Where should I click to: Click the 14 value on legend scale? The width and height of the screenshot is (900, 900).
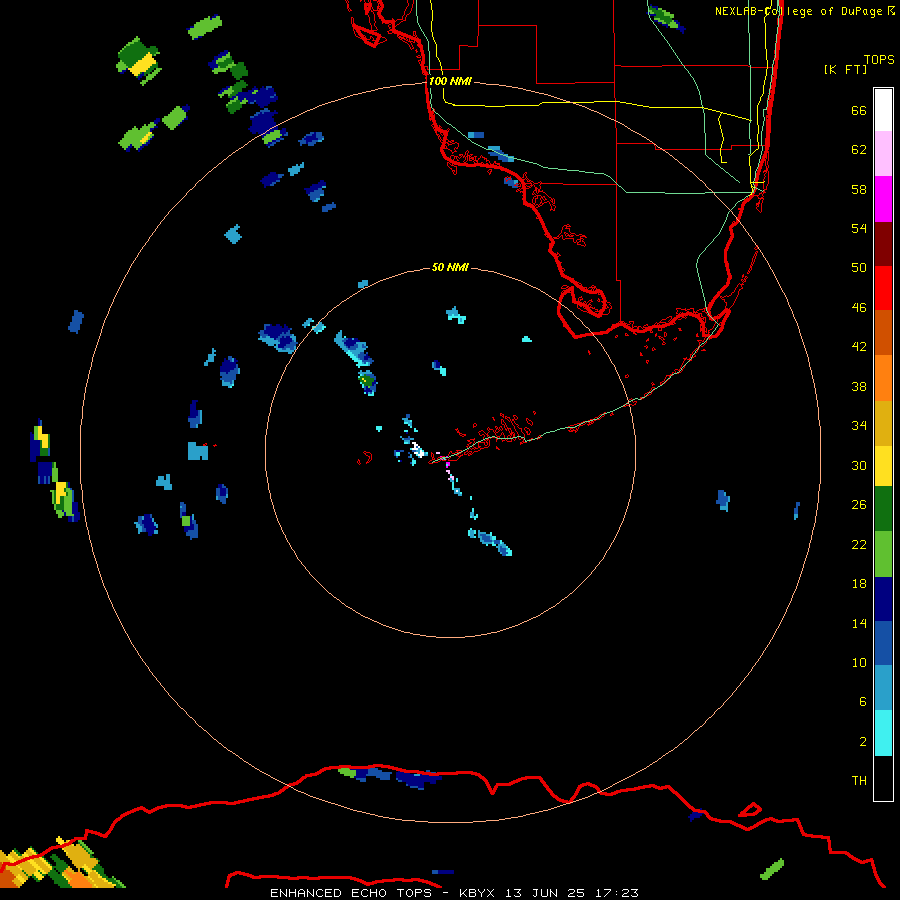pyautogui.click(x=859, y=623)
